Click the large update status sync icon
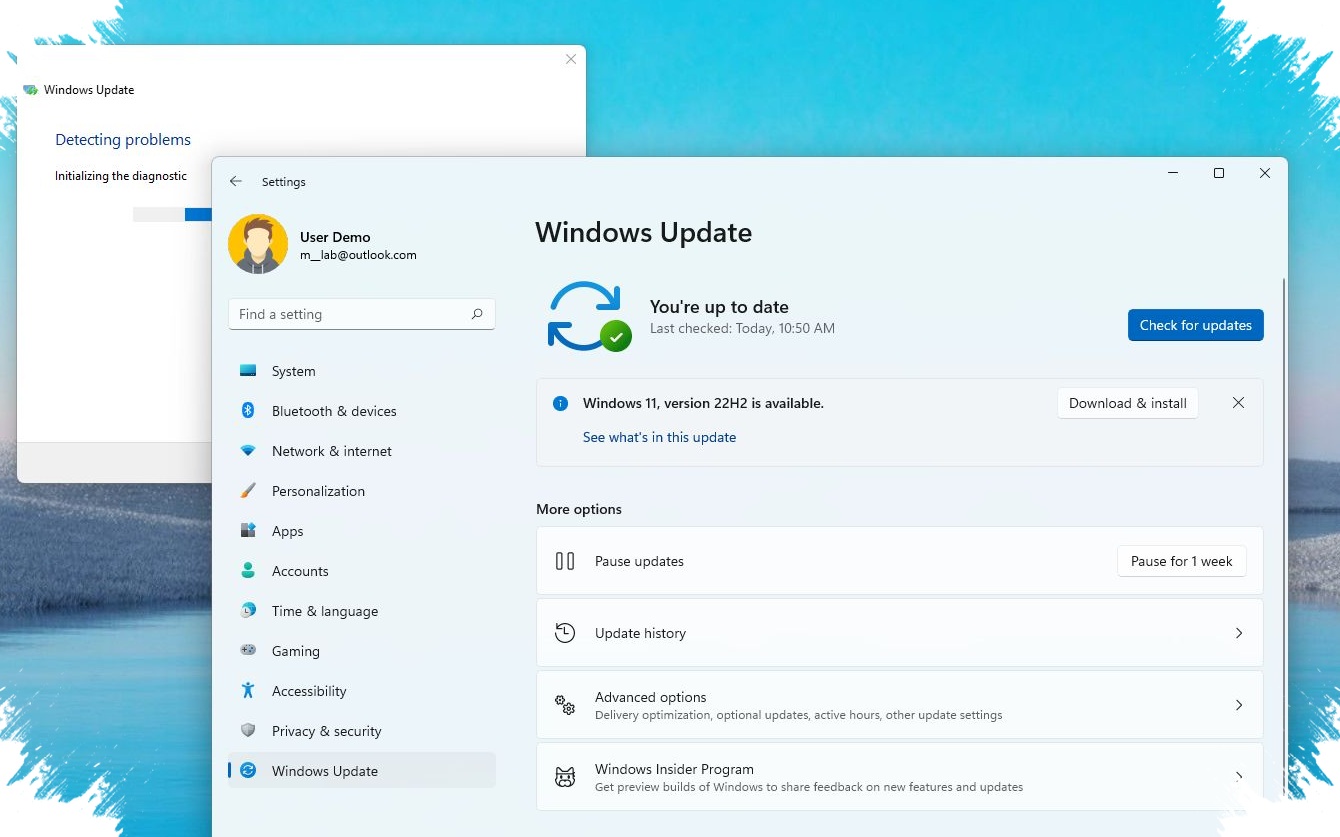The image size is (1340, 837). pyautogui.click(x=588, y=315)
